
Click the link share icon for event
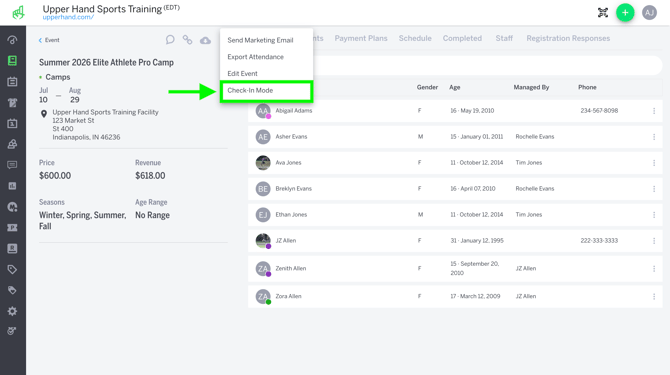188,40
